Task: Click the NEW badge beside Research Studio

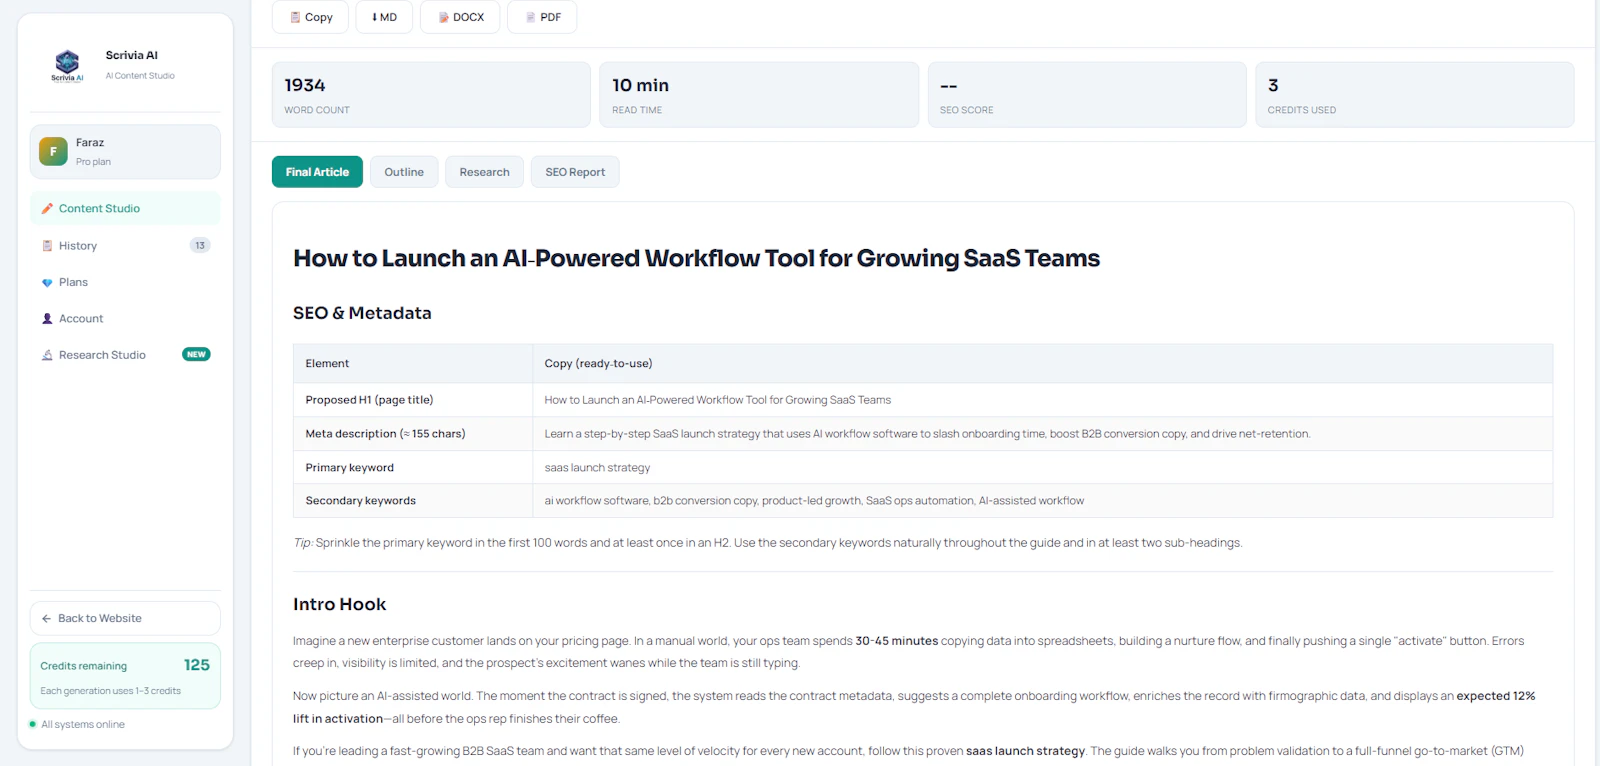Action: tap(196, 355)
